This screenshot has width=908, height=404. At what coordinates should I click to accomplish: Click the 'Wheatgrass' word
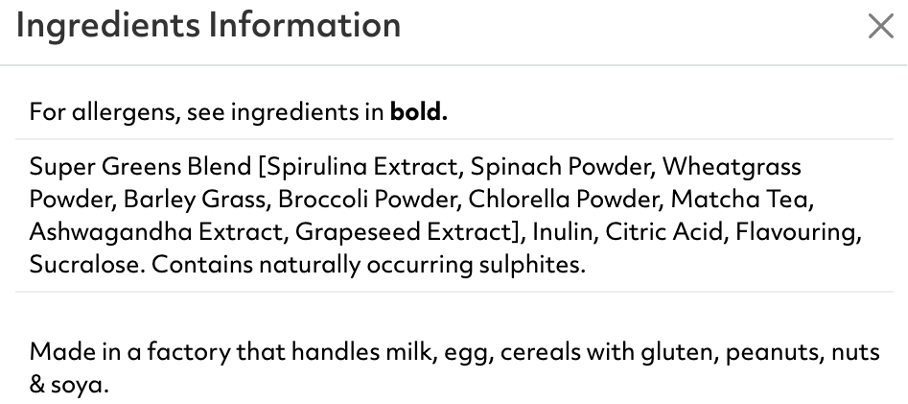[x=732, y=167]
